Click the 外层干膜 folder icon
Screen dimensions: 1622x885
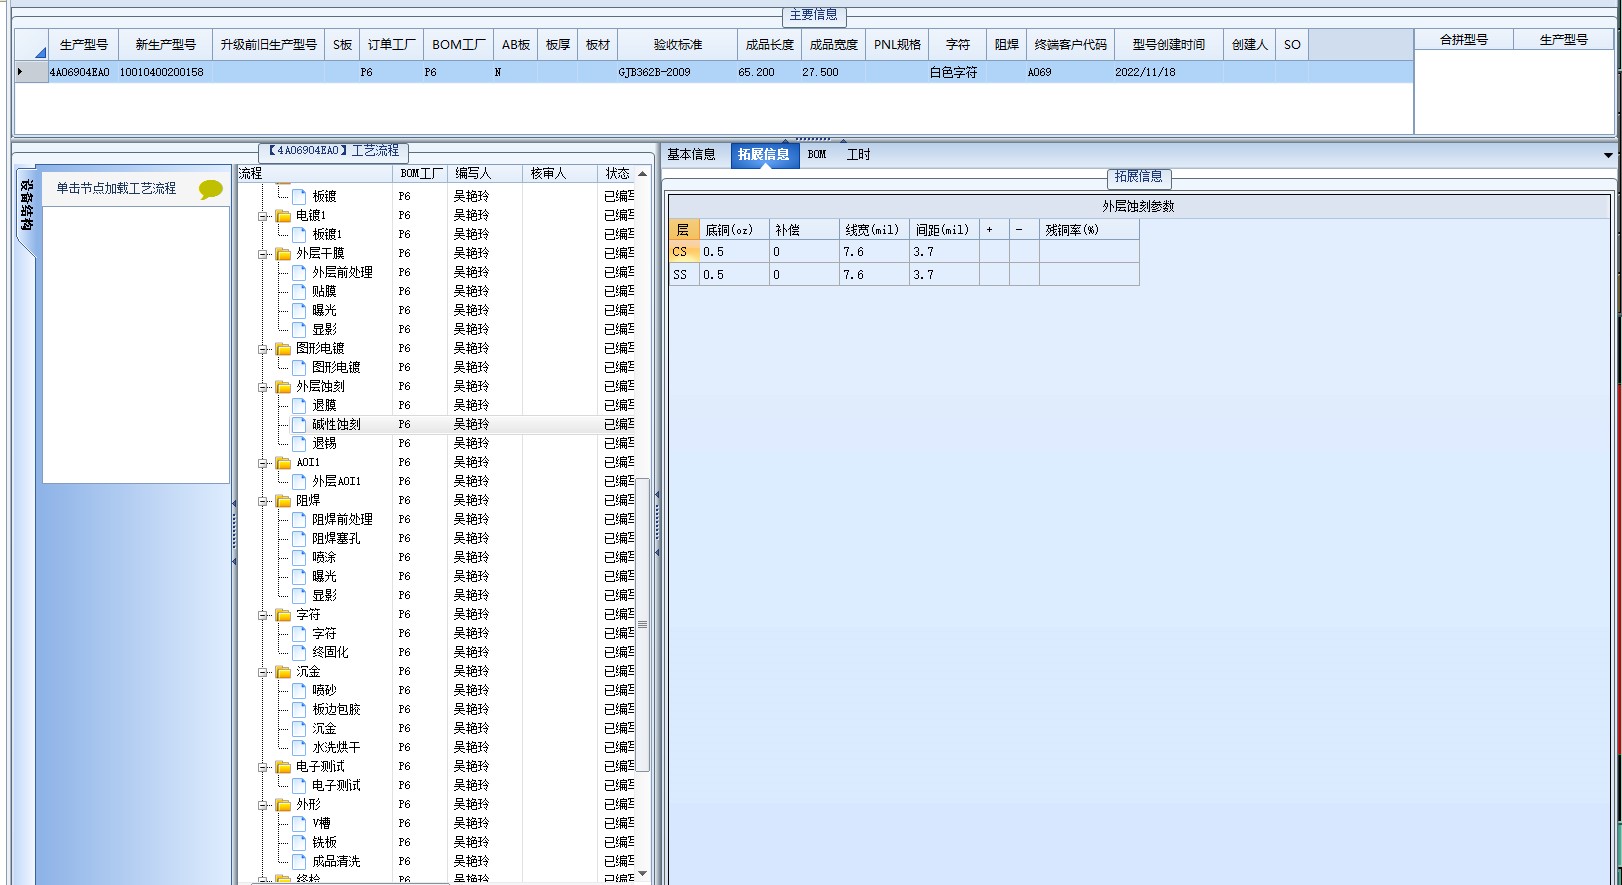[283, 254]
